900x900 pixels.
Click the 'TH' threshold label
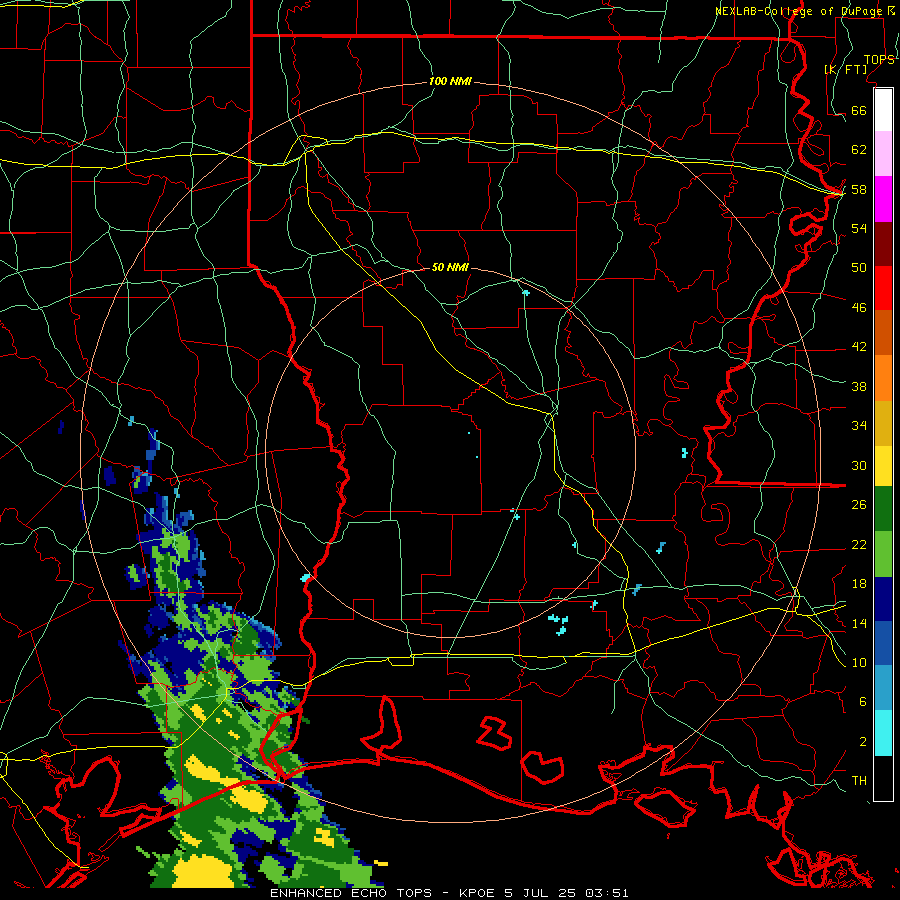click(x=859, y=780)
